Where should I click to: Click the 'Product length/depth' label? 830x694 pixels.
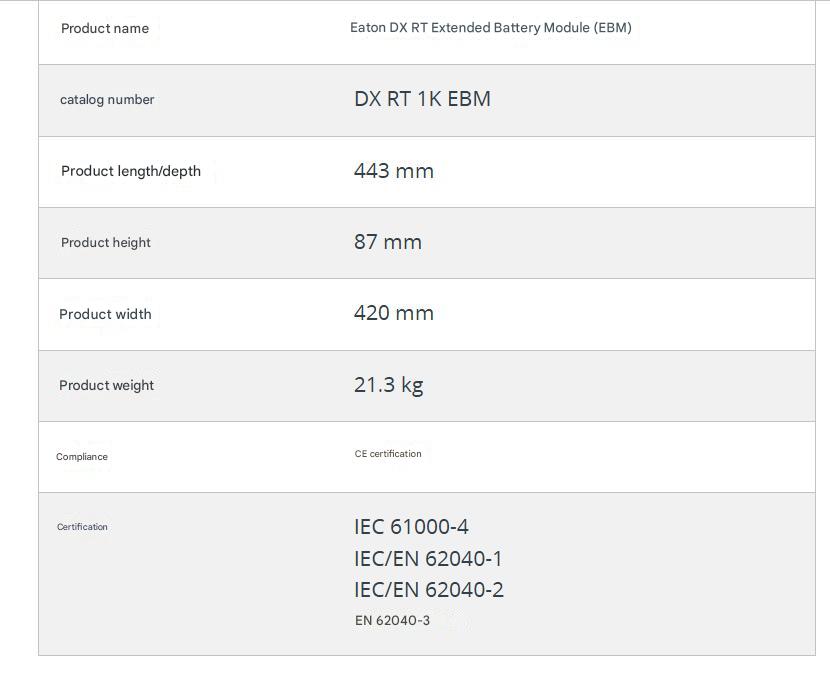(x=130, y=171)
